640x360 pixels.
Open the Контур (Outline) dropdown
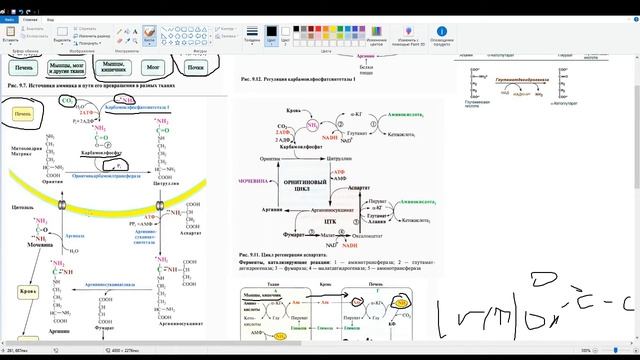[225, 29]
